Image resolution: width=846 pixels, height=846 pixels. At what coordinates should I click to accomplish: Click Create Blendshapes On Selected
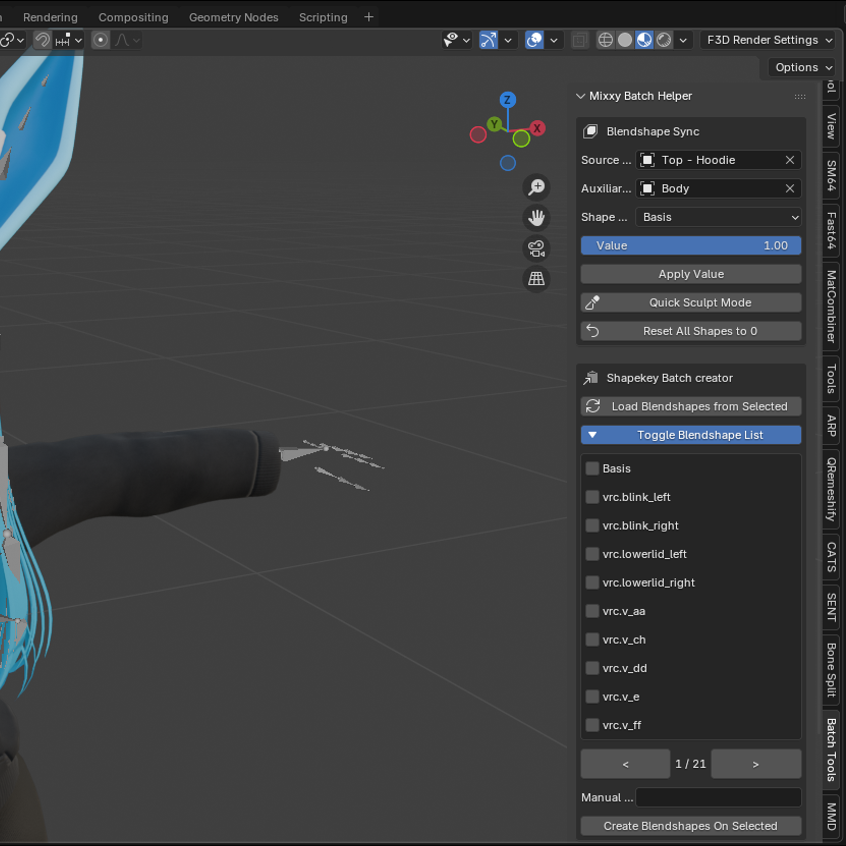[x=691, y=826]
